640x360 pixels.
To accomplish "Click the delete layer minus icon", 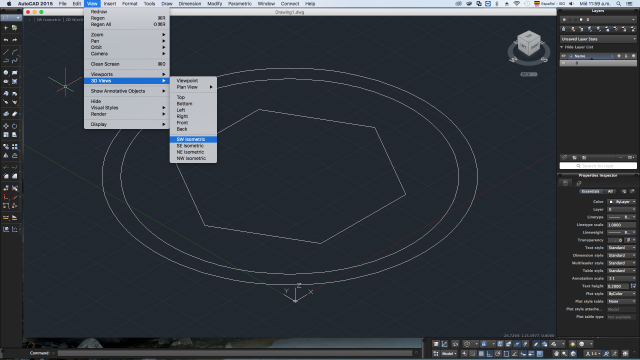I will click(x=620, y=157).
